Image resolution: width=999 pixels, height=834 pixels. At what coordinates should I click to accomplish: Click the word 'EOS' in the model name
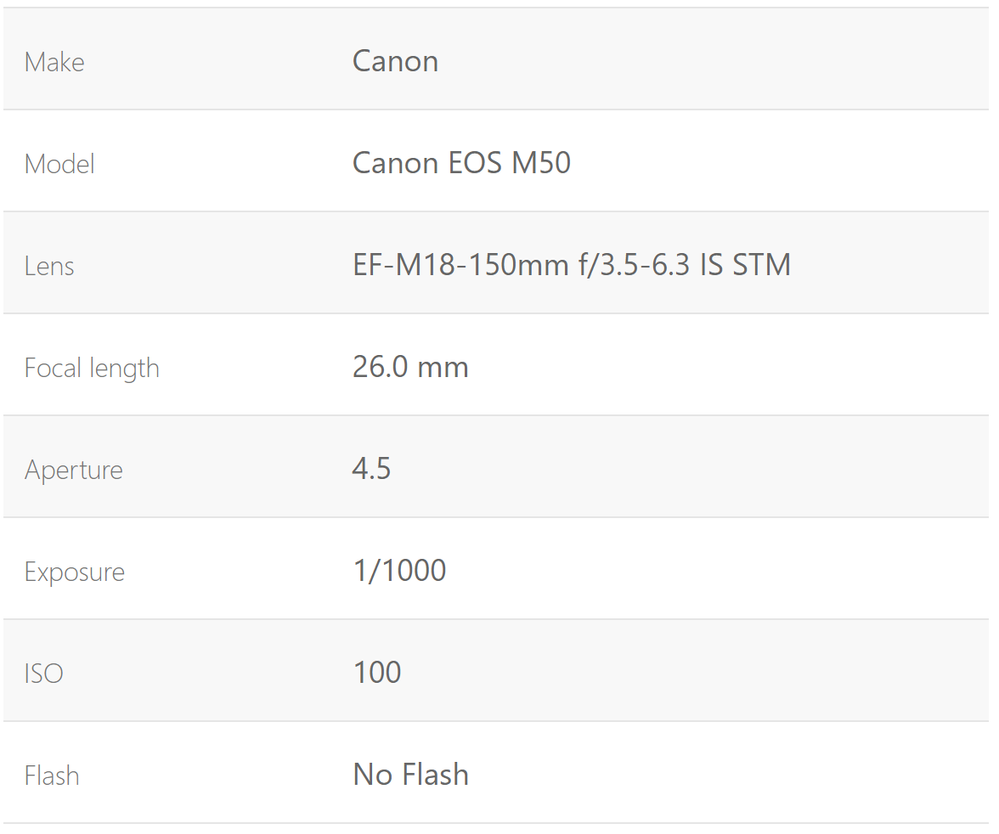point(475,163)
